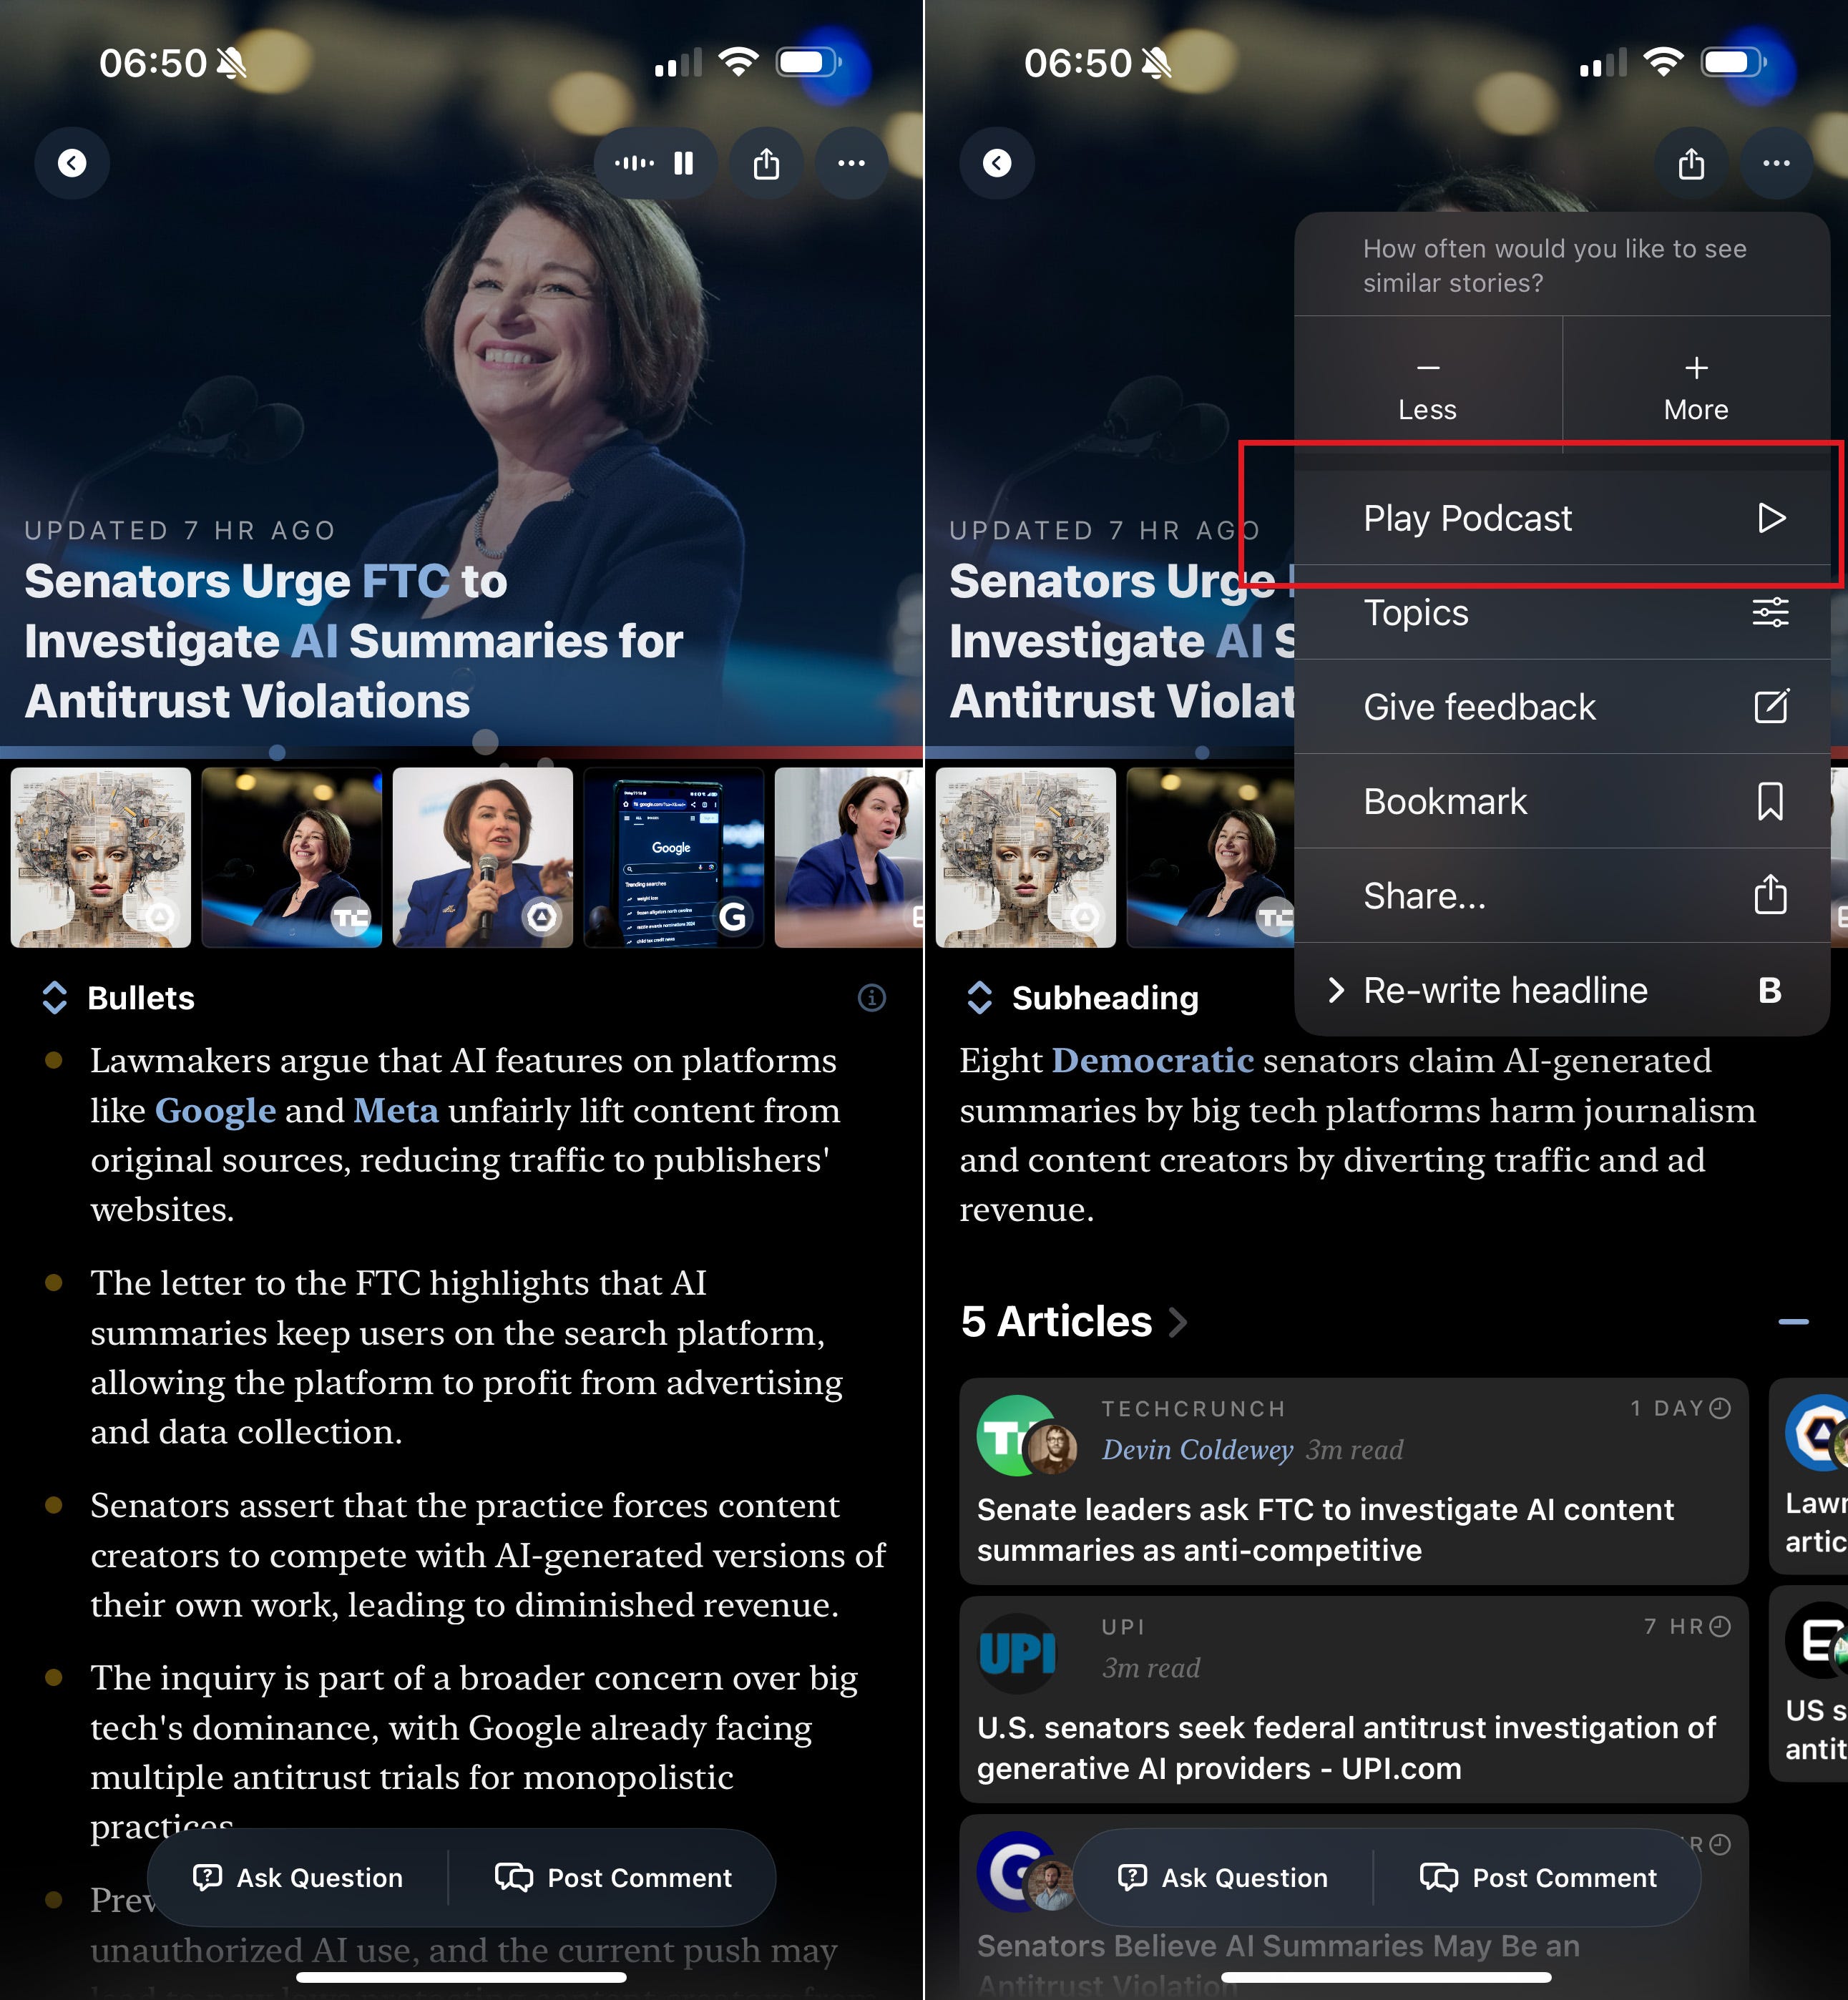Open Google search phone thumbnail

click(674, 857)
